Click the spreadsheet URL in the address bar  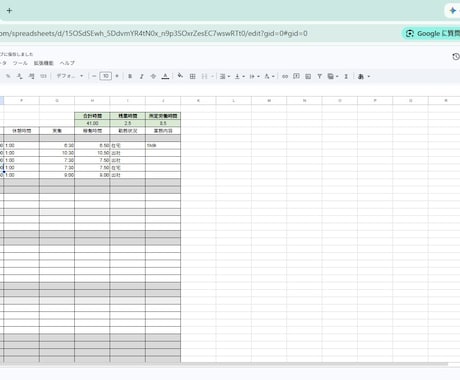pyautogui.click(x=154, y=33)
